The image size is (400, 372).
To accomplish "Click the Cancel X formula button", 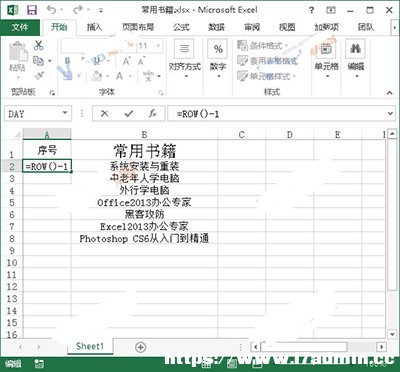I will point(105,114).
